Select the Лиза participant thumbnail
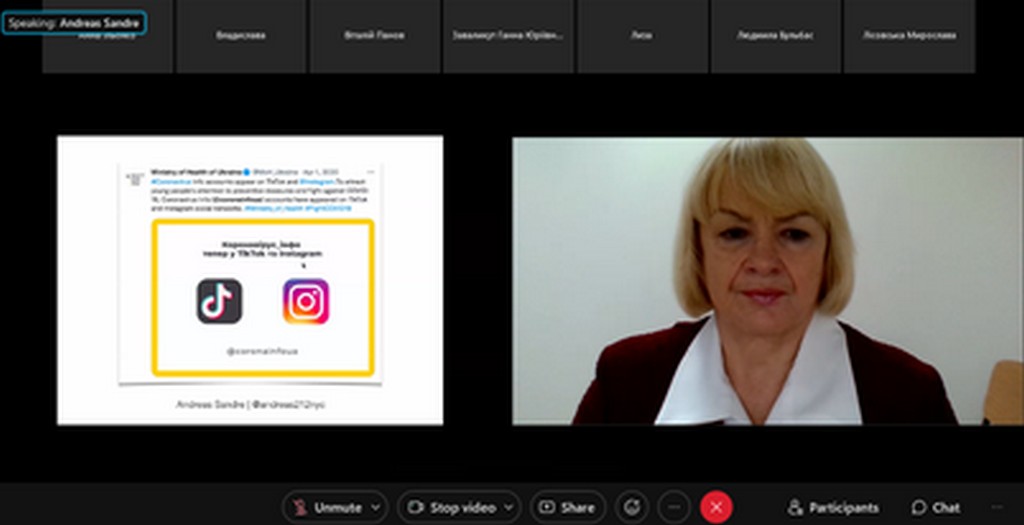This screenshot has height=525, width=1024. coord(642,37)
